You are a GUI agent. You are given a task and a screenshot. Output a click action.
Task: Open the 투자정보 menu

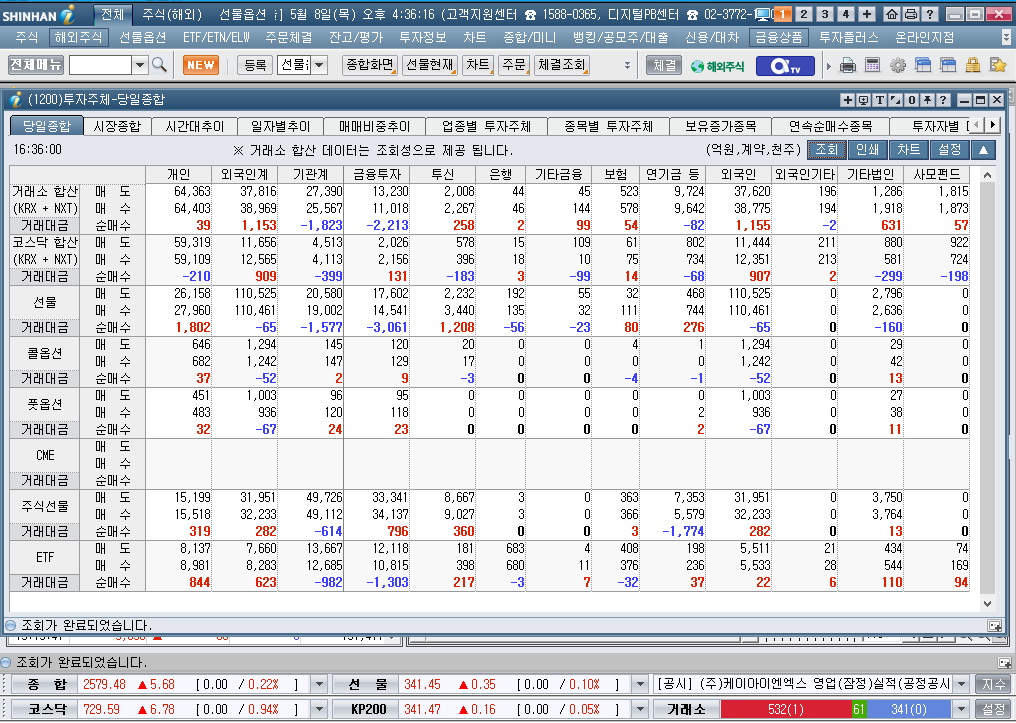pos(423,38)
